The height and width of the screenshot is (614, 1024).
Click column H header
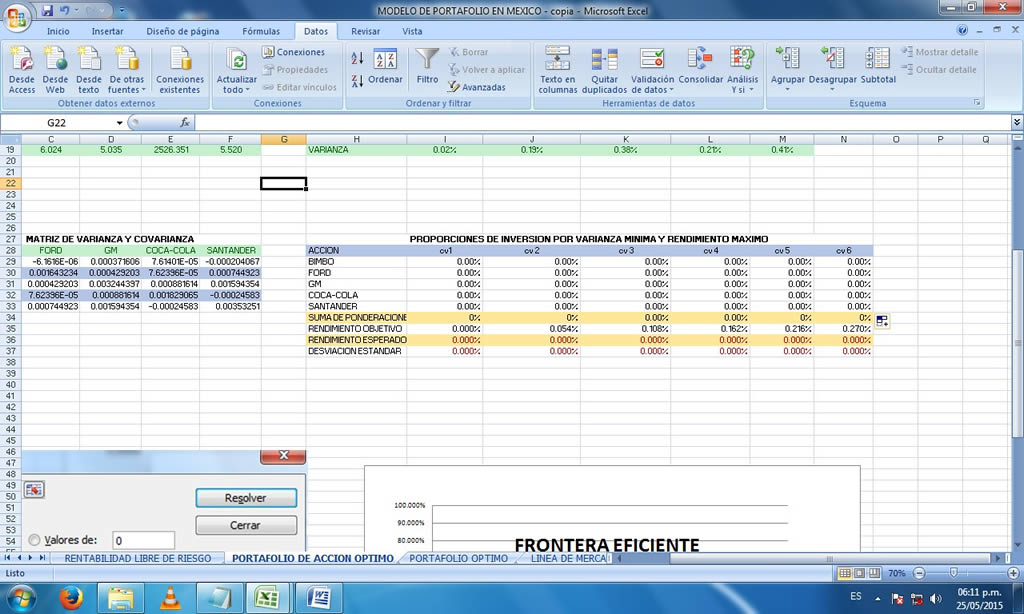tap(356, 139)
